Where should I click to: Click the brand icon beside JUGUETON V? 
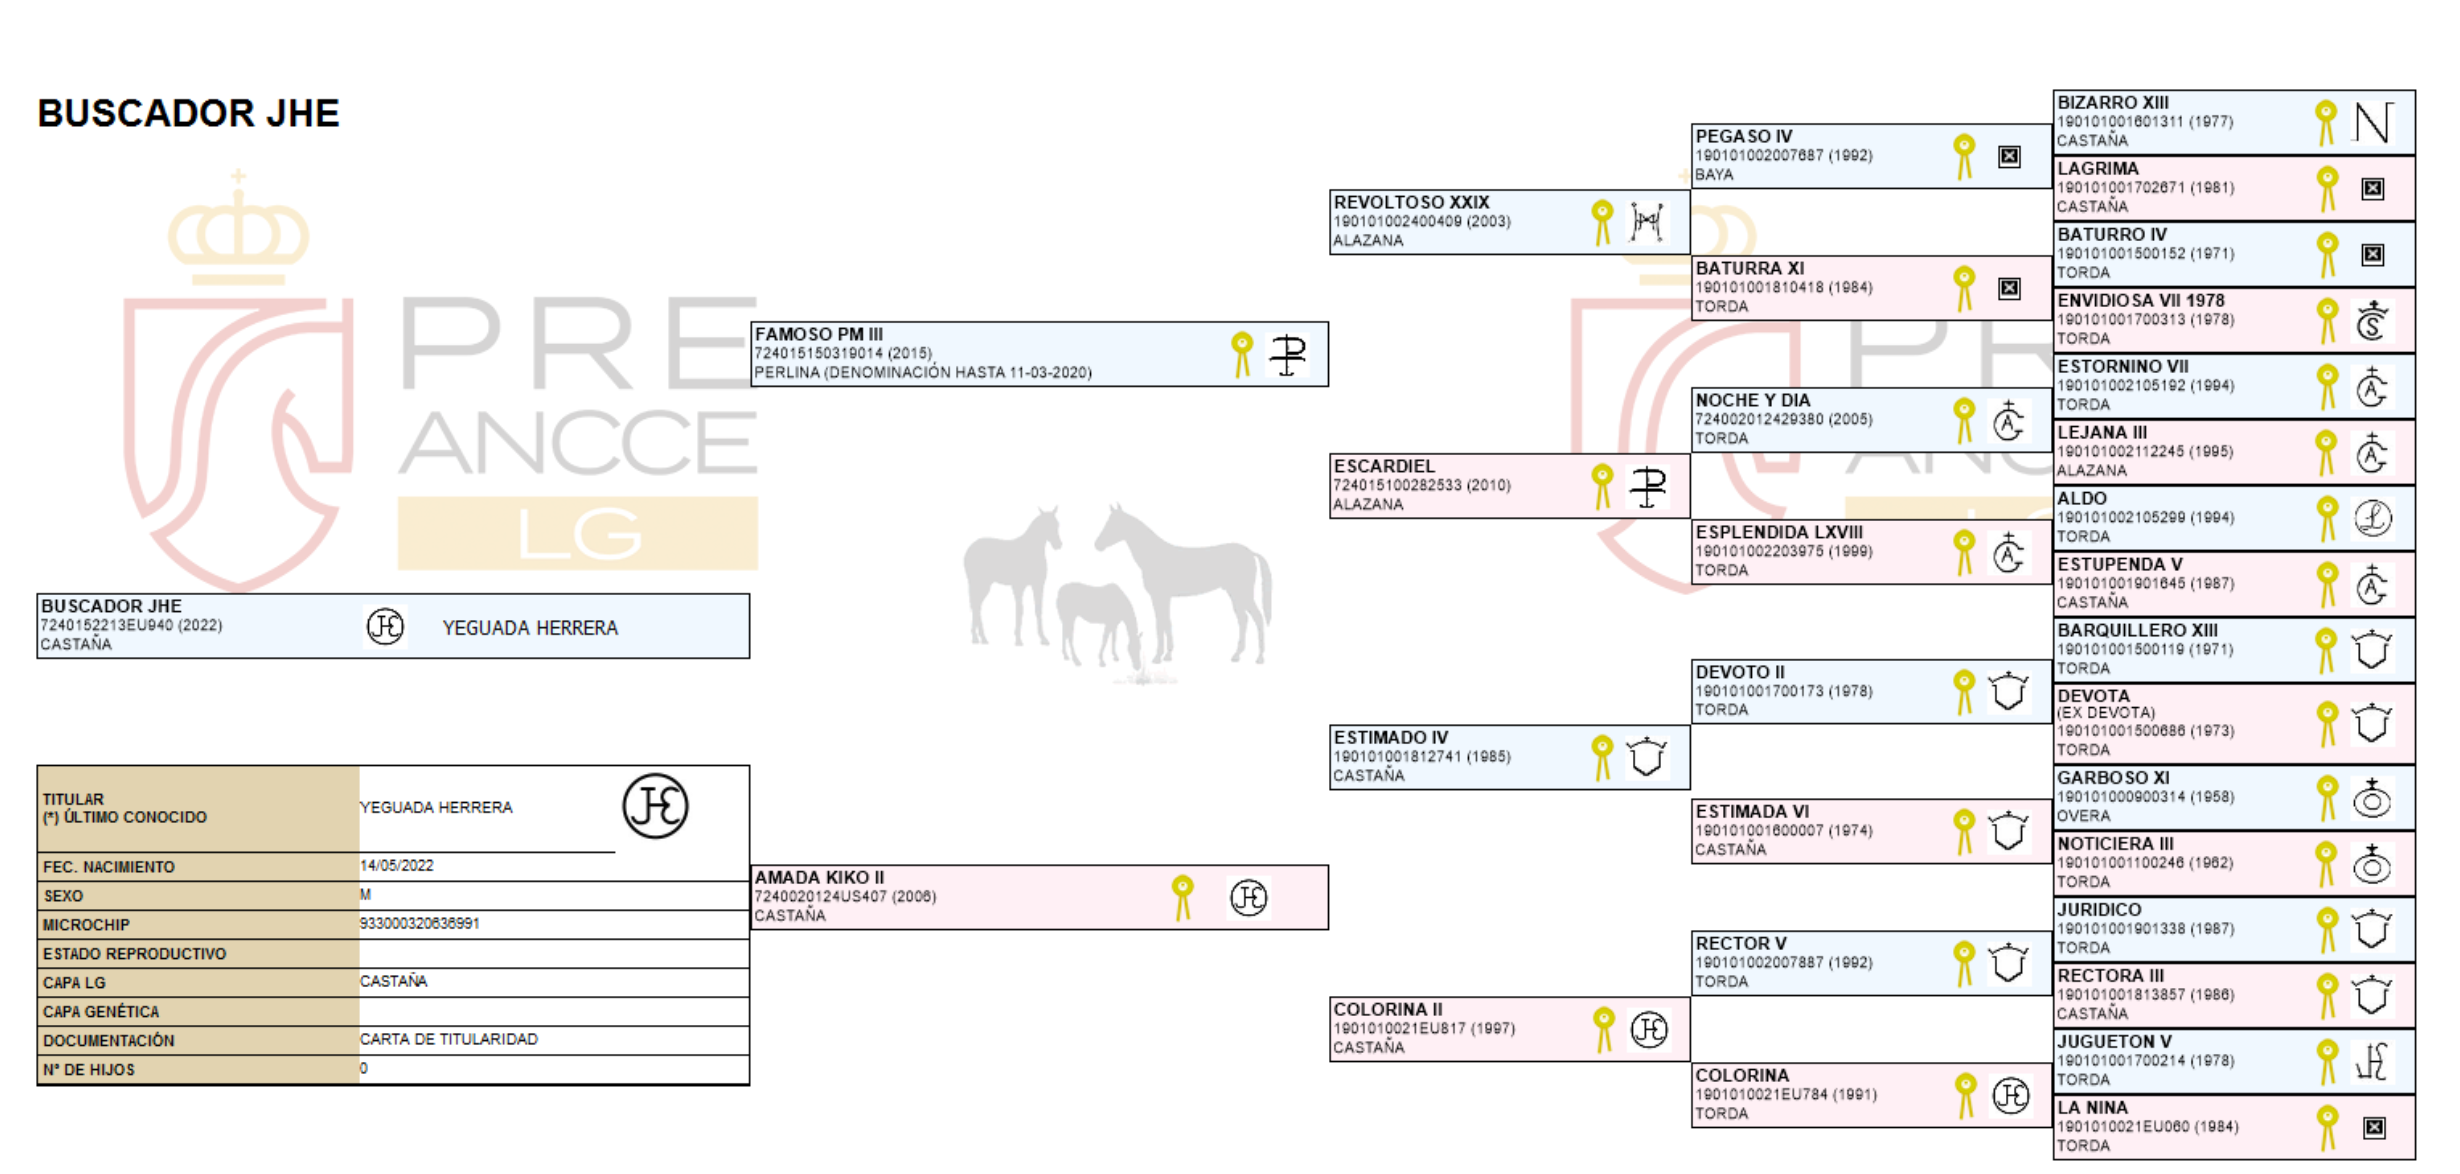(2372, 1061)
